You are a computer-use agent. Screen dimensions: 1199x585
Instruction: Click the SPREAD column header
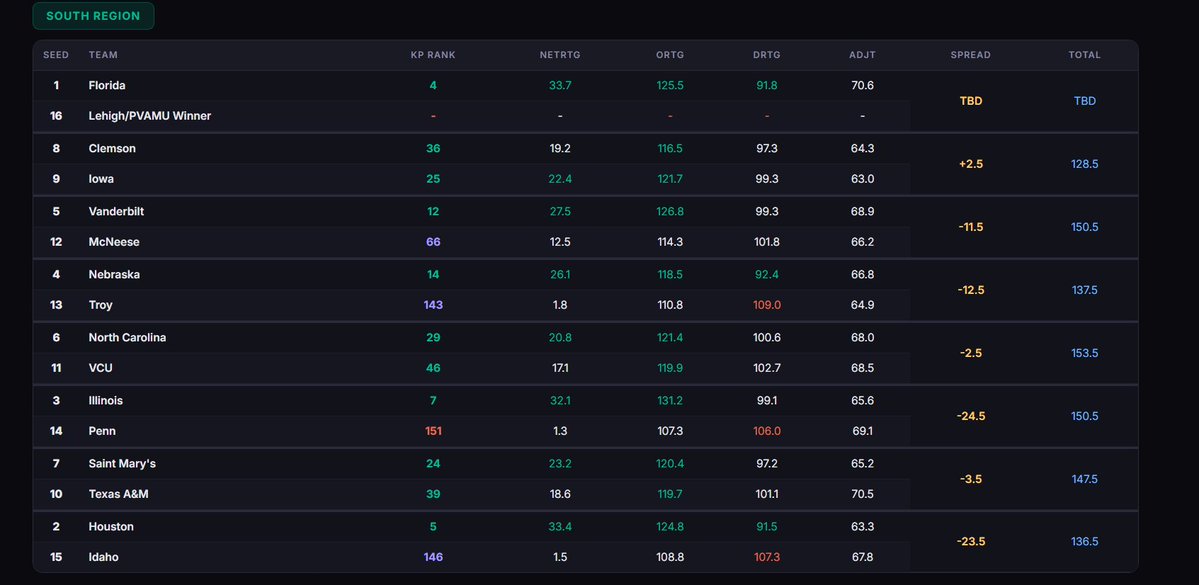[970, 55]
